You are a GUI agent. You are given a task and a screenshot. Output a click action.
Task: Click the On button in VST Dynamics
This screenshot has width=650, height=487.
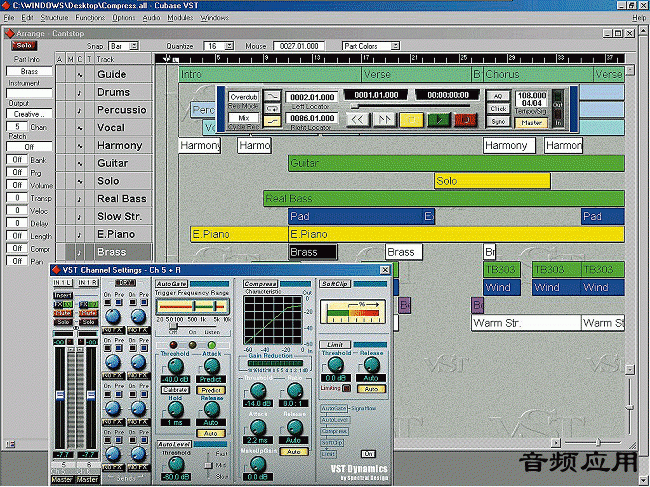tap(368, 454)
